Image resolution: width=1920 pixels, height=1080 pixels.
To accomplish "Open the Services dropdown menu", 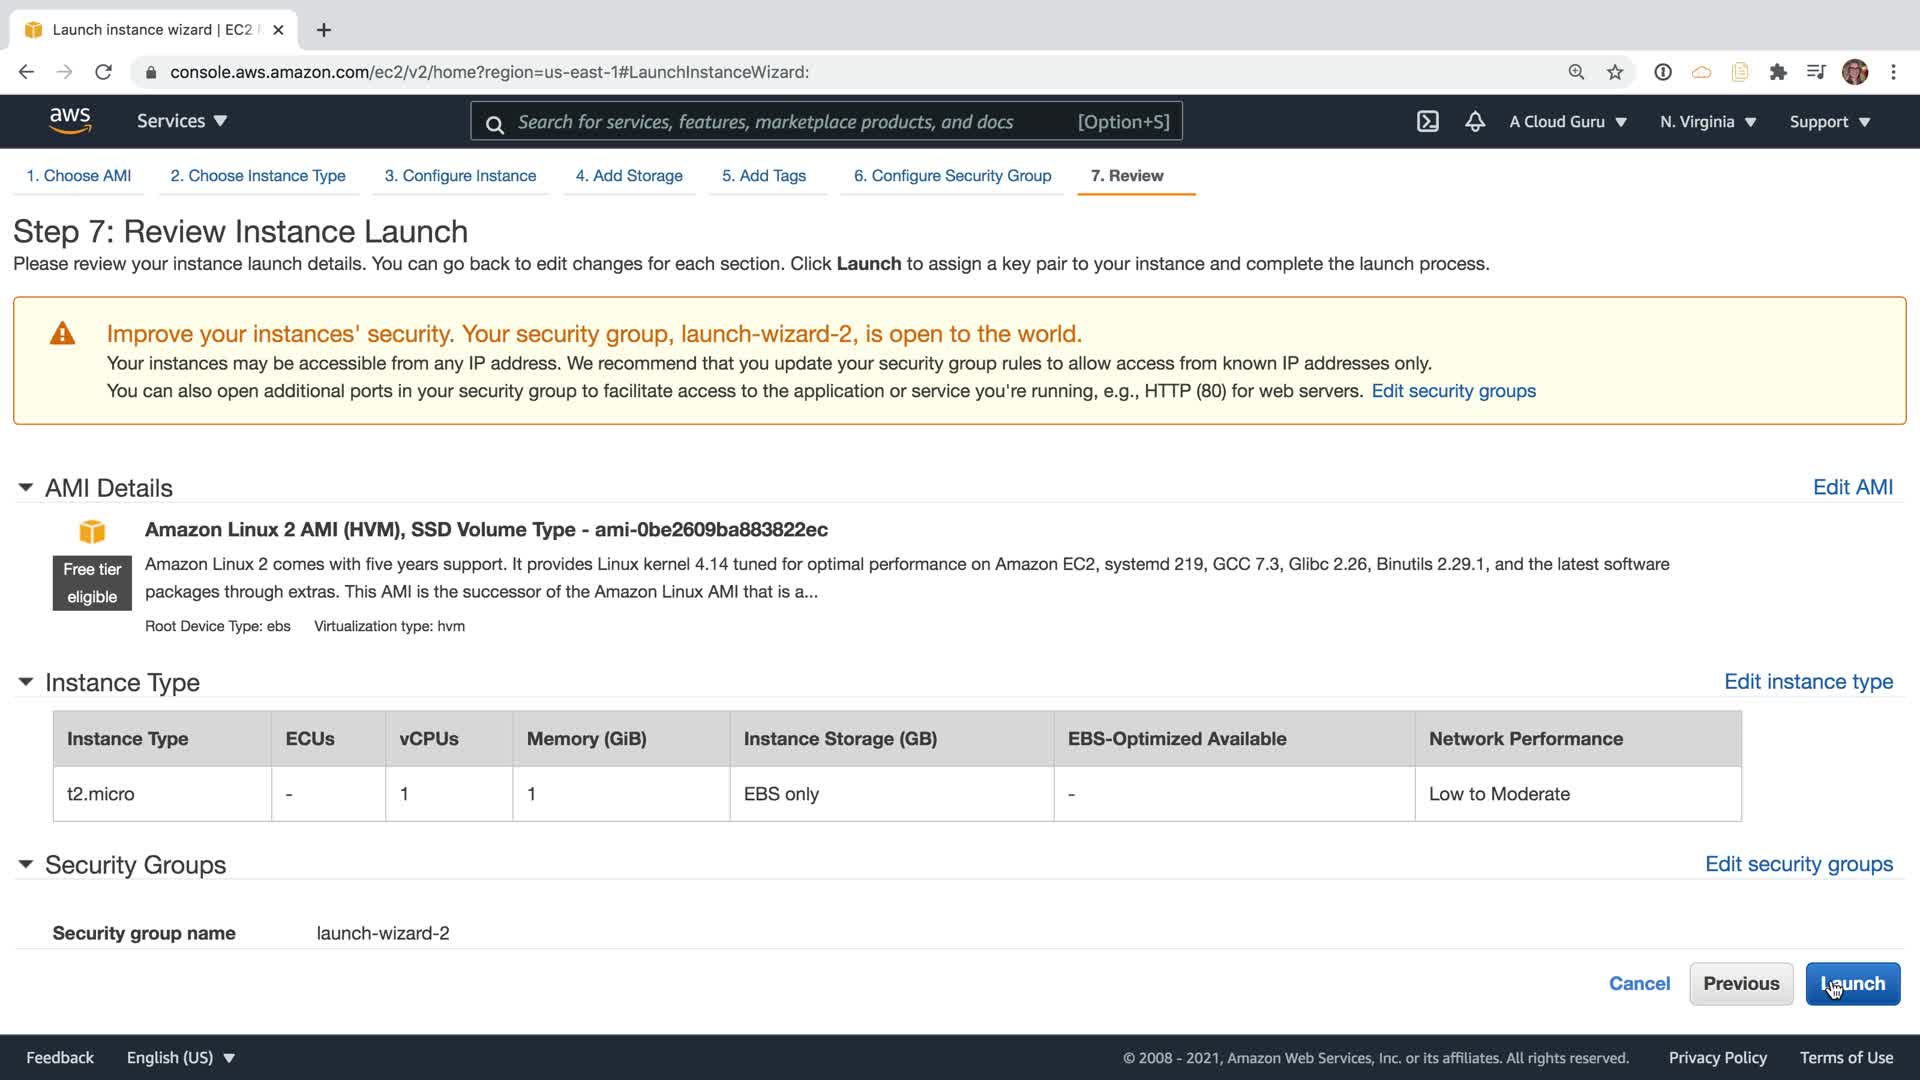I will point(182,121).
